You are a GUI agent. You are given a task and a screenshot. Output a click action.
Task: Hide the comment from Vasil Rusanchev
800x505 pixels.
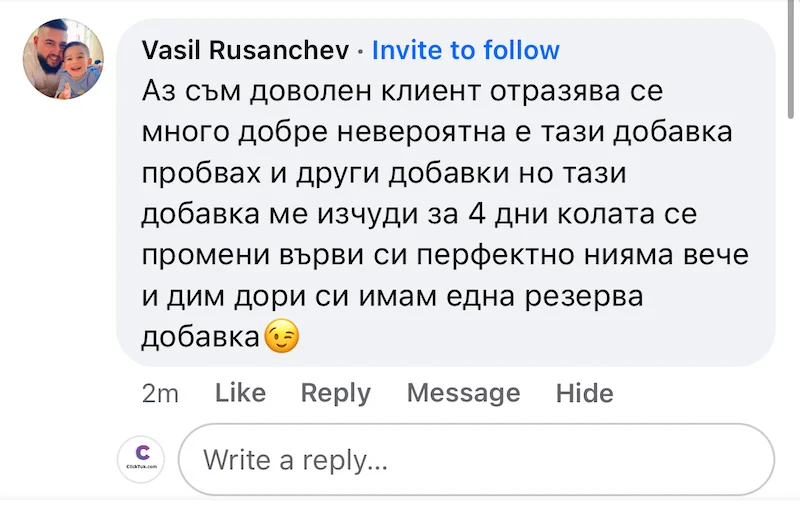(x=585, y=393)
